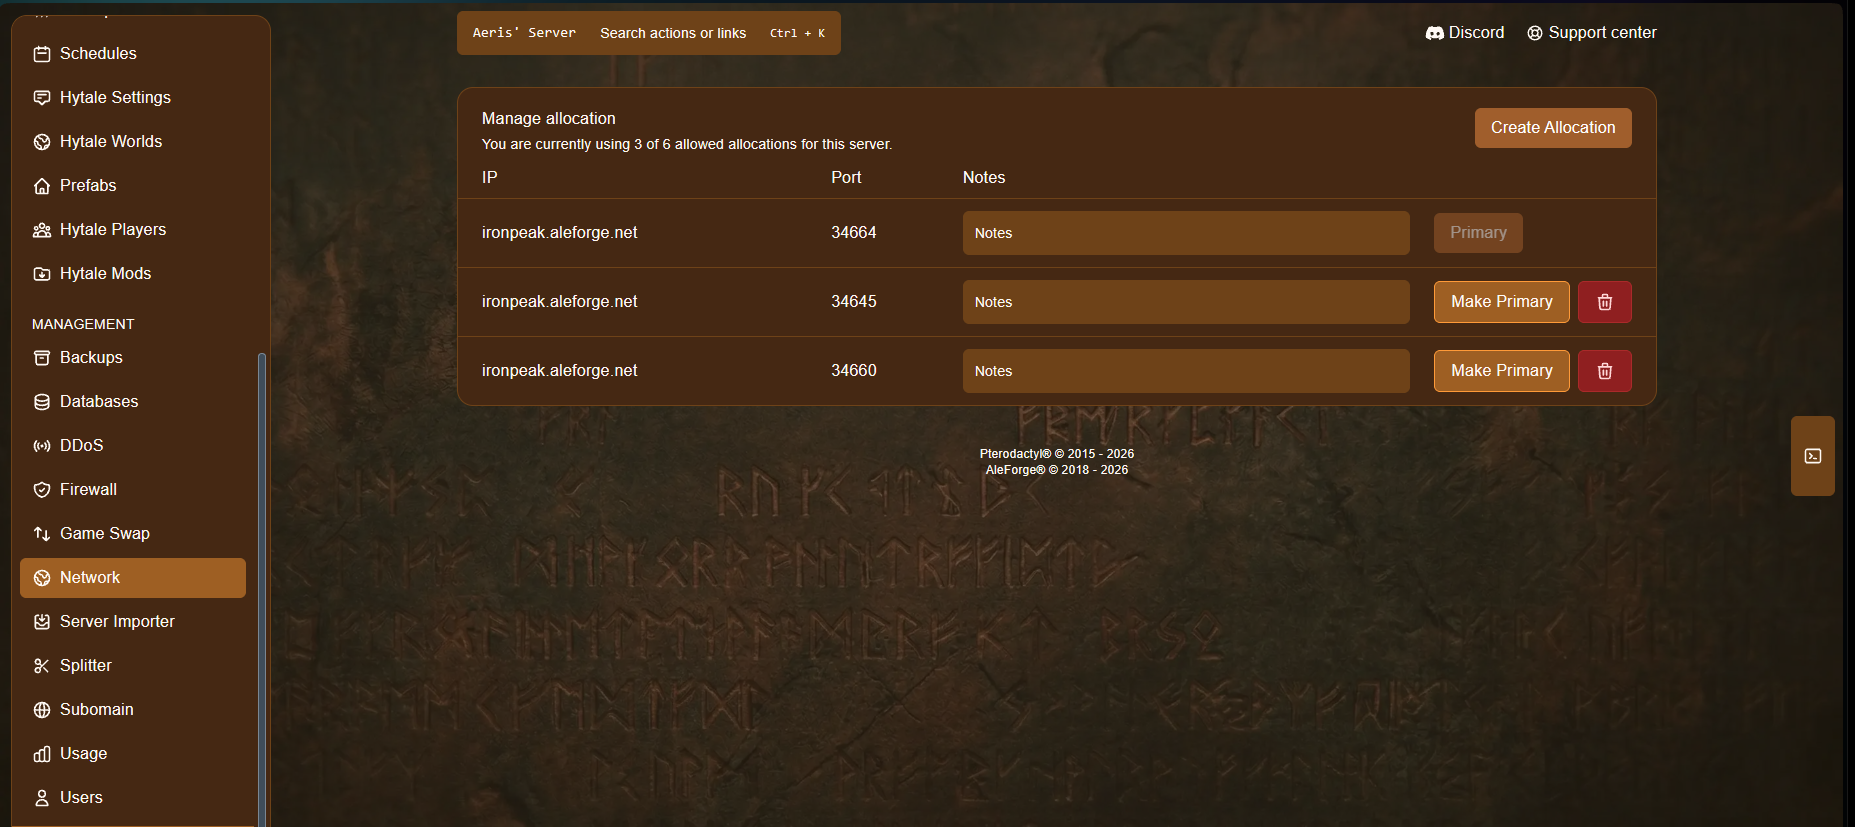Viewport: 1855px width, 827px height.
Task: Click the Hytale Players group icon
Action: pyautogui.click(x=42, y=230)
